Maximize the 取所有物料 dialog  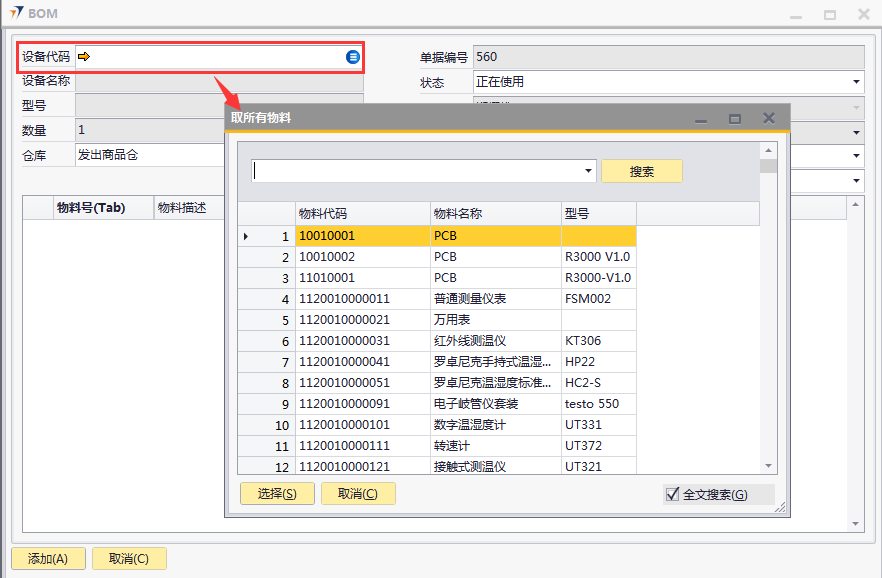(x=735, y=119)
